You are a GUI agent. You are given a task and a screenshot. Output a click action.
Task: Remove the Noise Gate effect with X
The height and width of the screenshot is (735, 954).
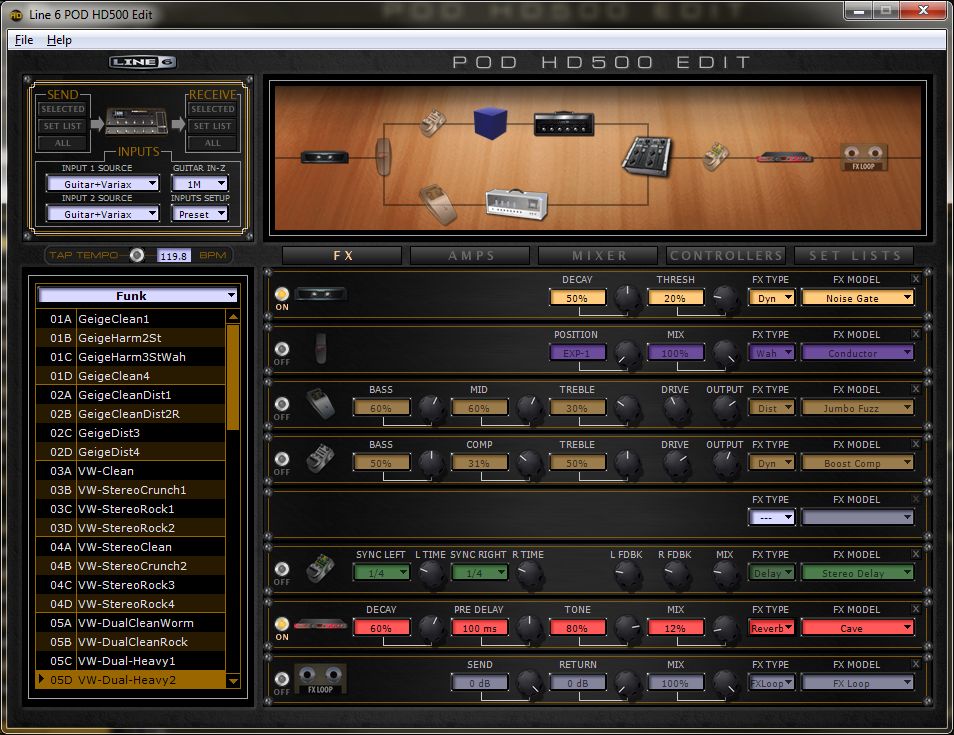point(916,279)
